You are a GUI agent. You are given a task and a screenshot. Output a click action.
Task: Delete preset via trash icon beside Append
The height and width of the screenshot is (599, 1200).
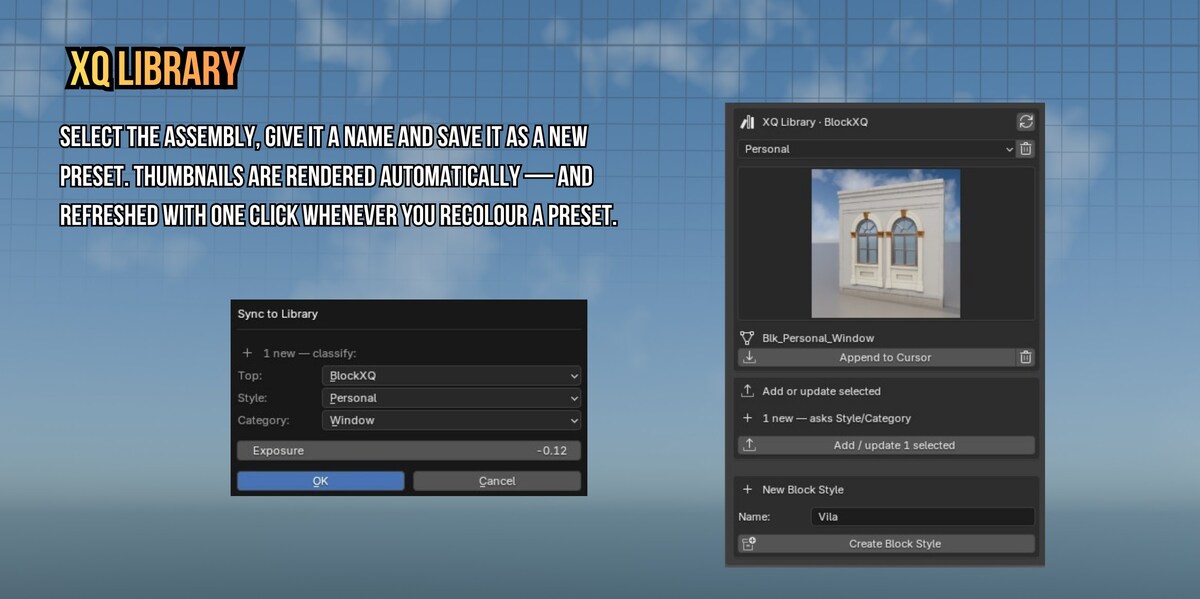pos(1025,357)
